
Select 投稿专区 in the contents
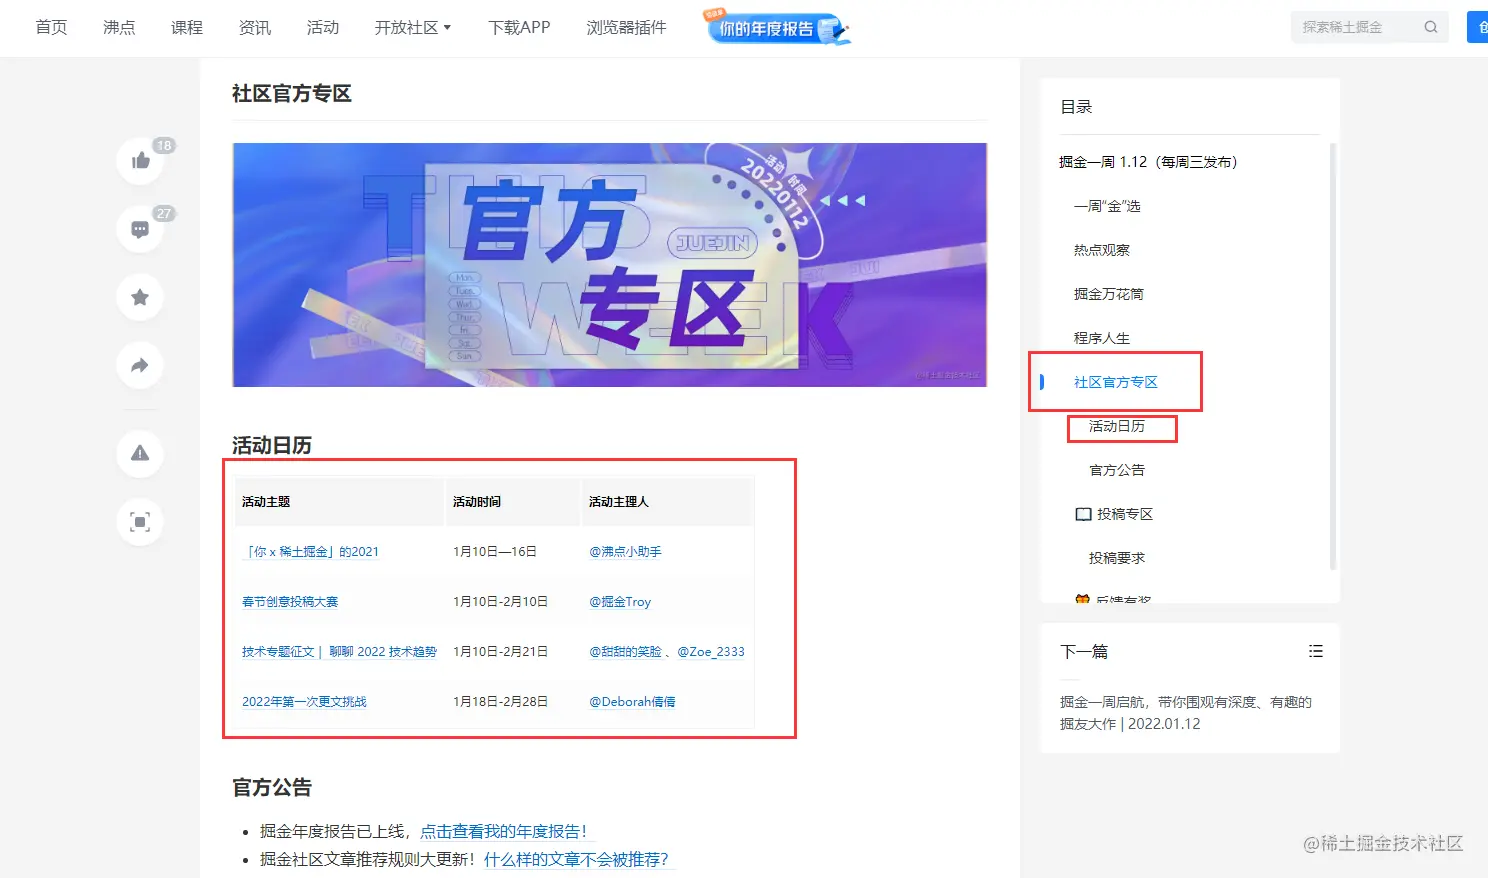[1114, 514]
